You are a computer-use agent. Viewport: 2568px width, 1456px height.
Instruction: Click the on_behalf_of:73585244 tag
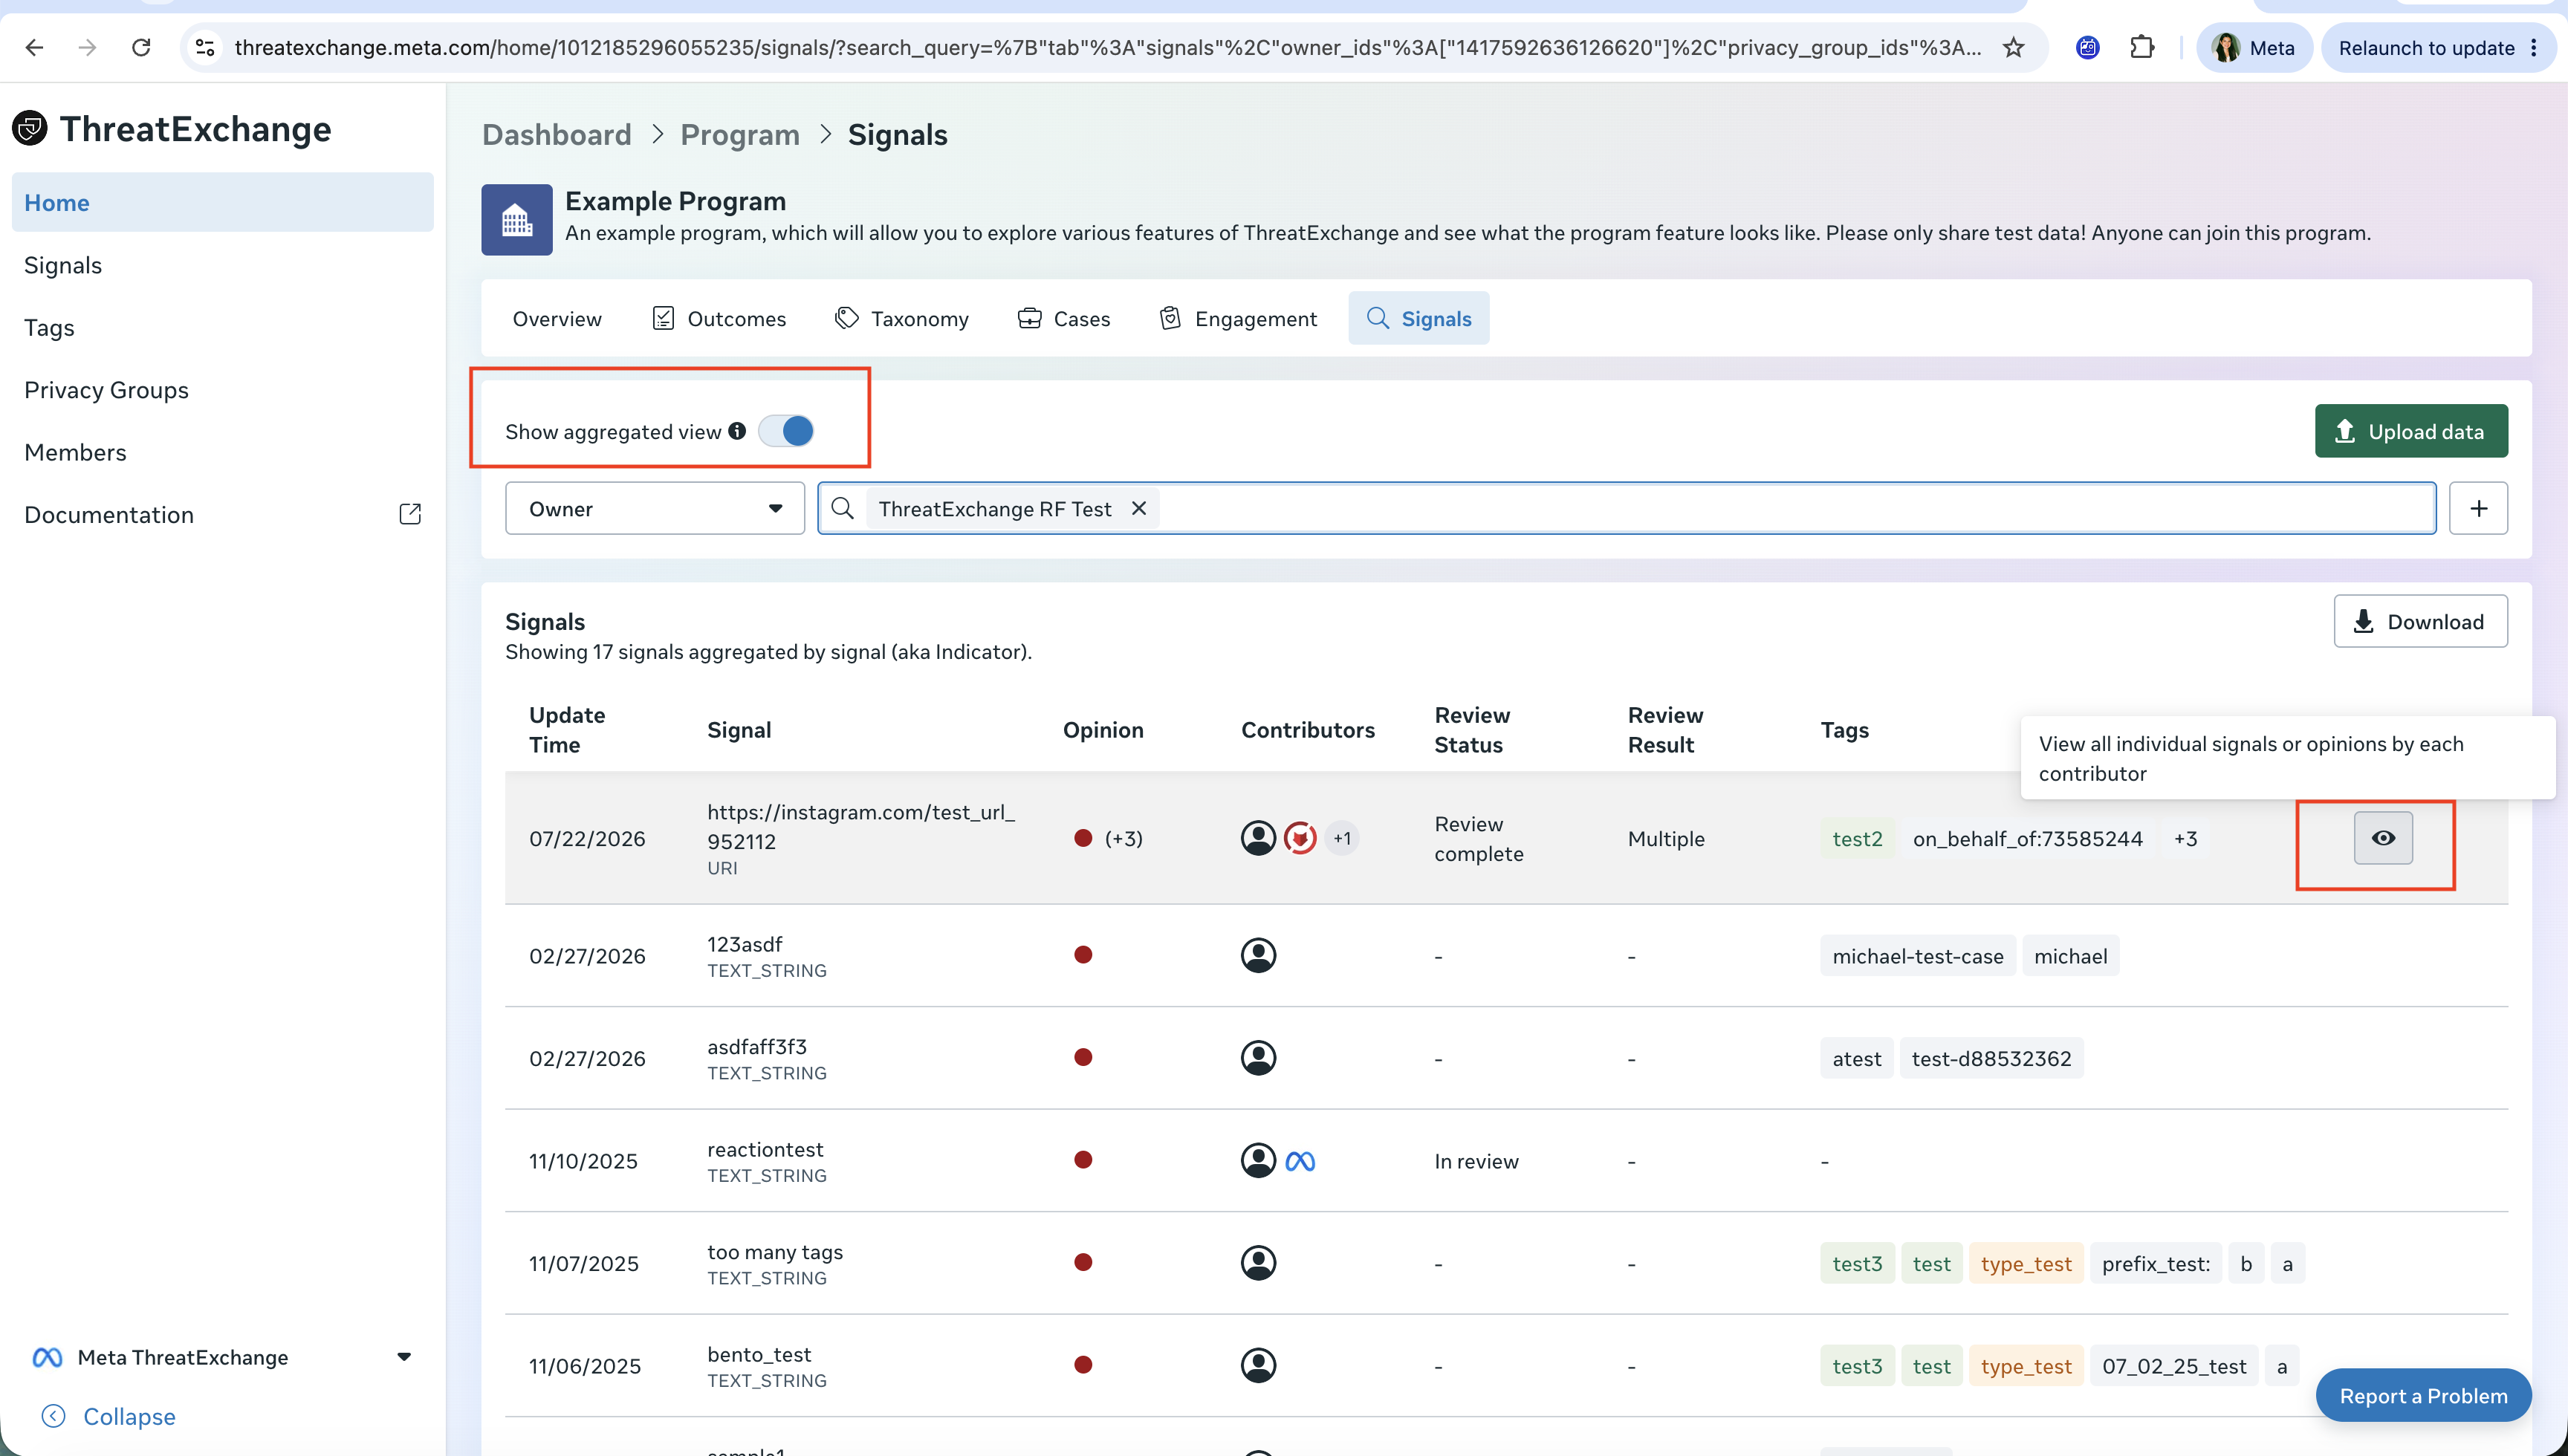pyautogui.click(x=2028, y=838)
